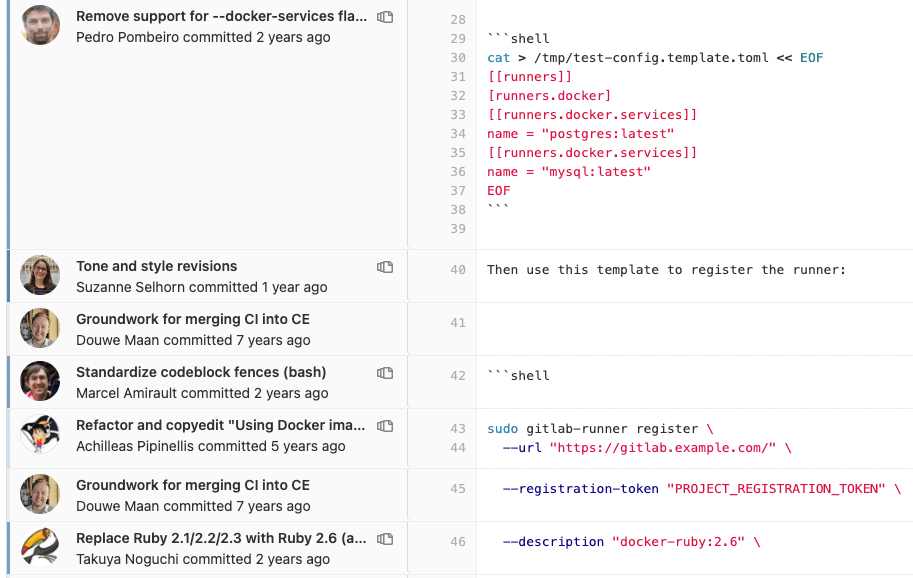This screenshot has width=913, height=578.
Task: Select Achilleas Pipinellis's avatar
Action: [x=40, y=434]
